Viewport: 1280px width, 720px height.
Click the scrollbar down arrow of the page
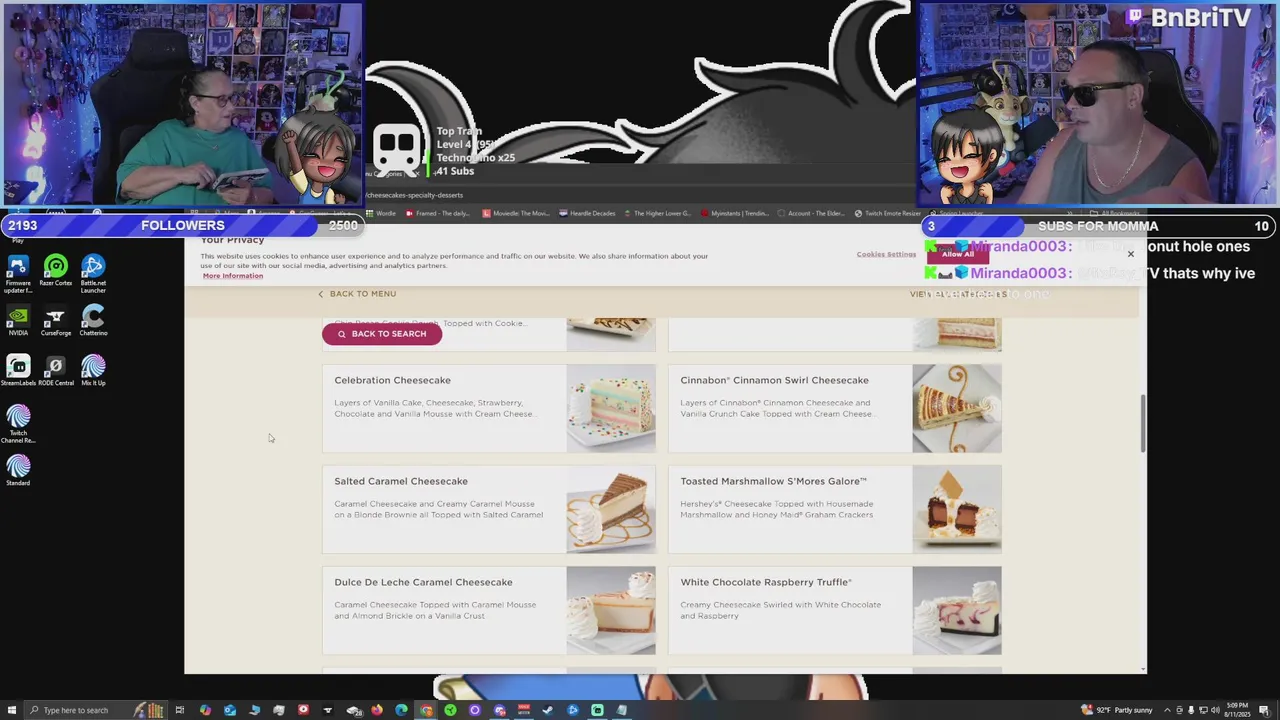click(x=1143, y=667)
